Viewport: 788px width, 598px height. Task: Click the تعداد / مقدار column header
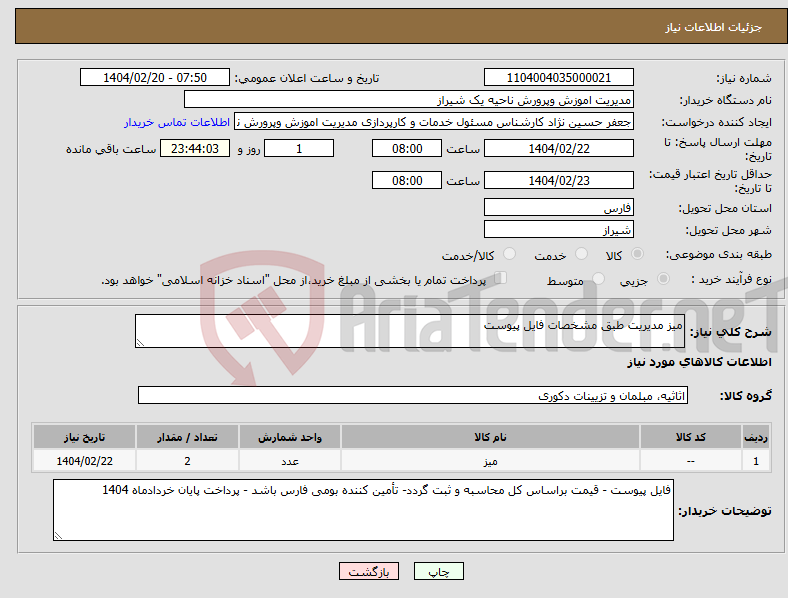click(x=187, y=437)
